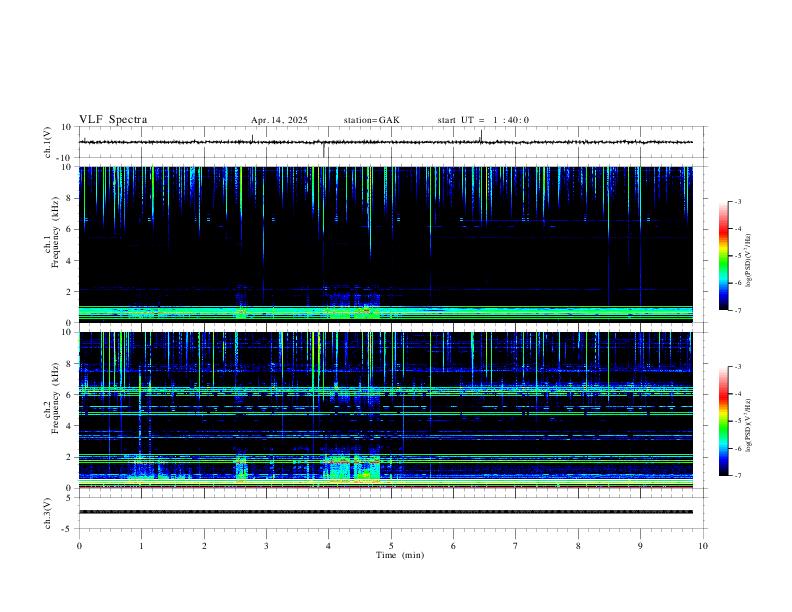Viewport: 792px width, 612px height.
Task: Click the emission burst near 2.6 min in ch.2 spectrogram
Action: pyautogui.click(x=241, y=468)
